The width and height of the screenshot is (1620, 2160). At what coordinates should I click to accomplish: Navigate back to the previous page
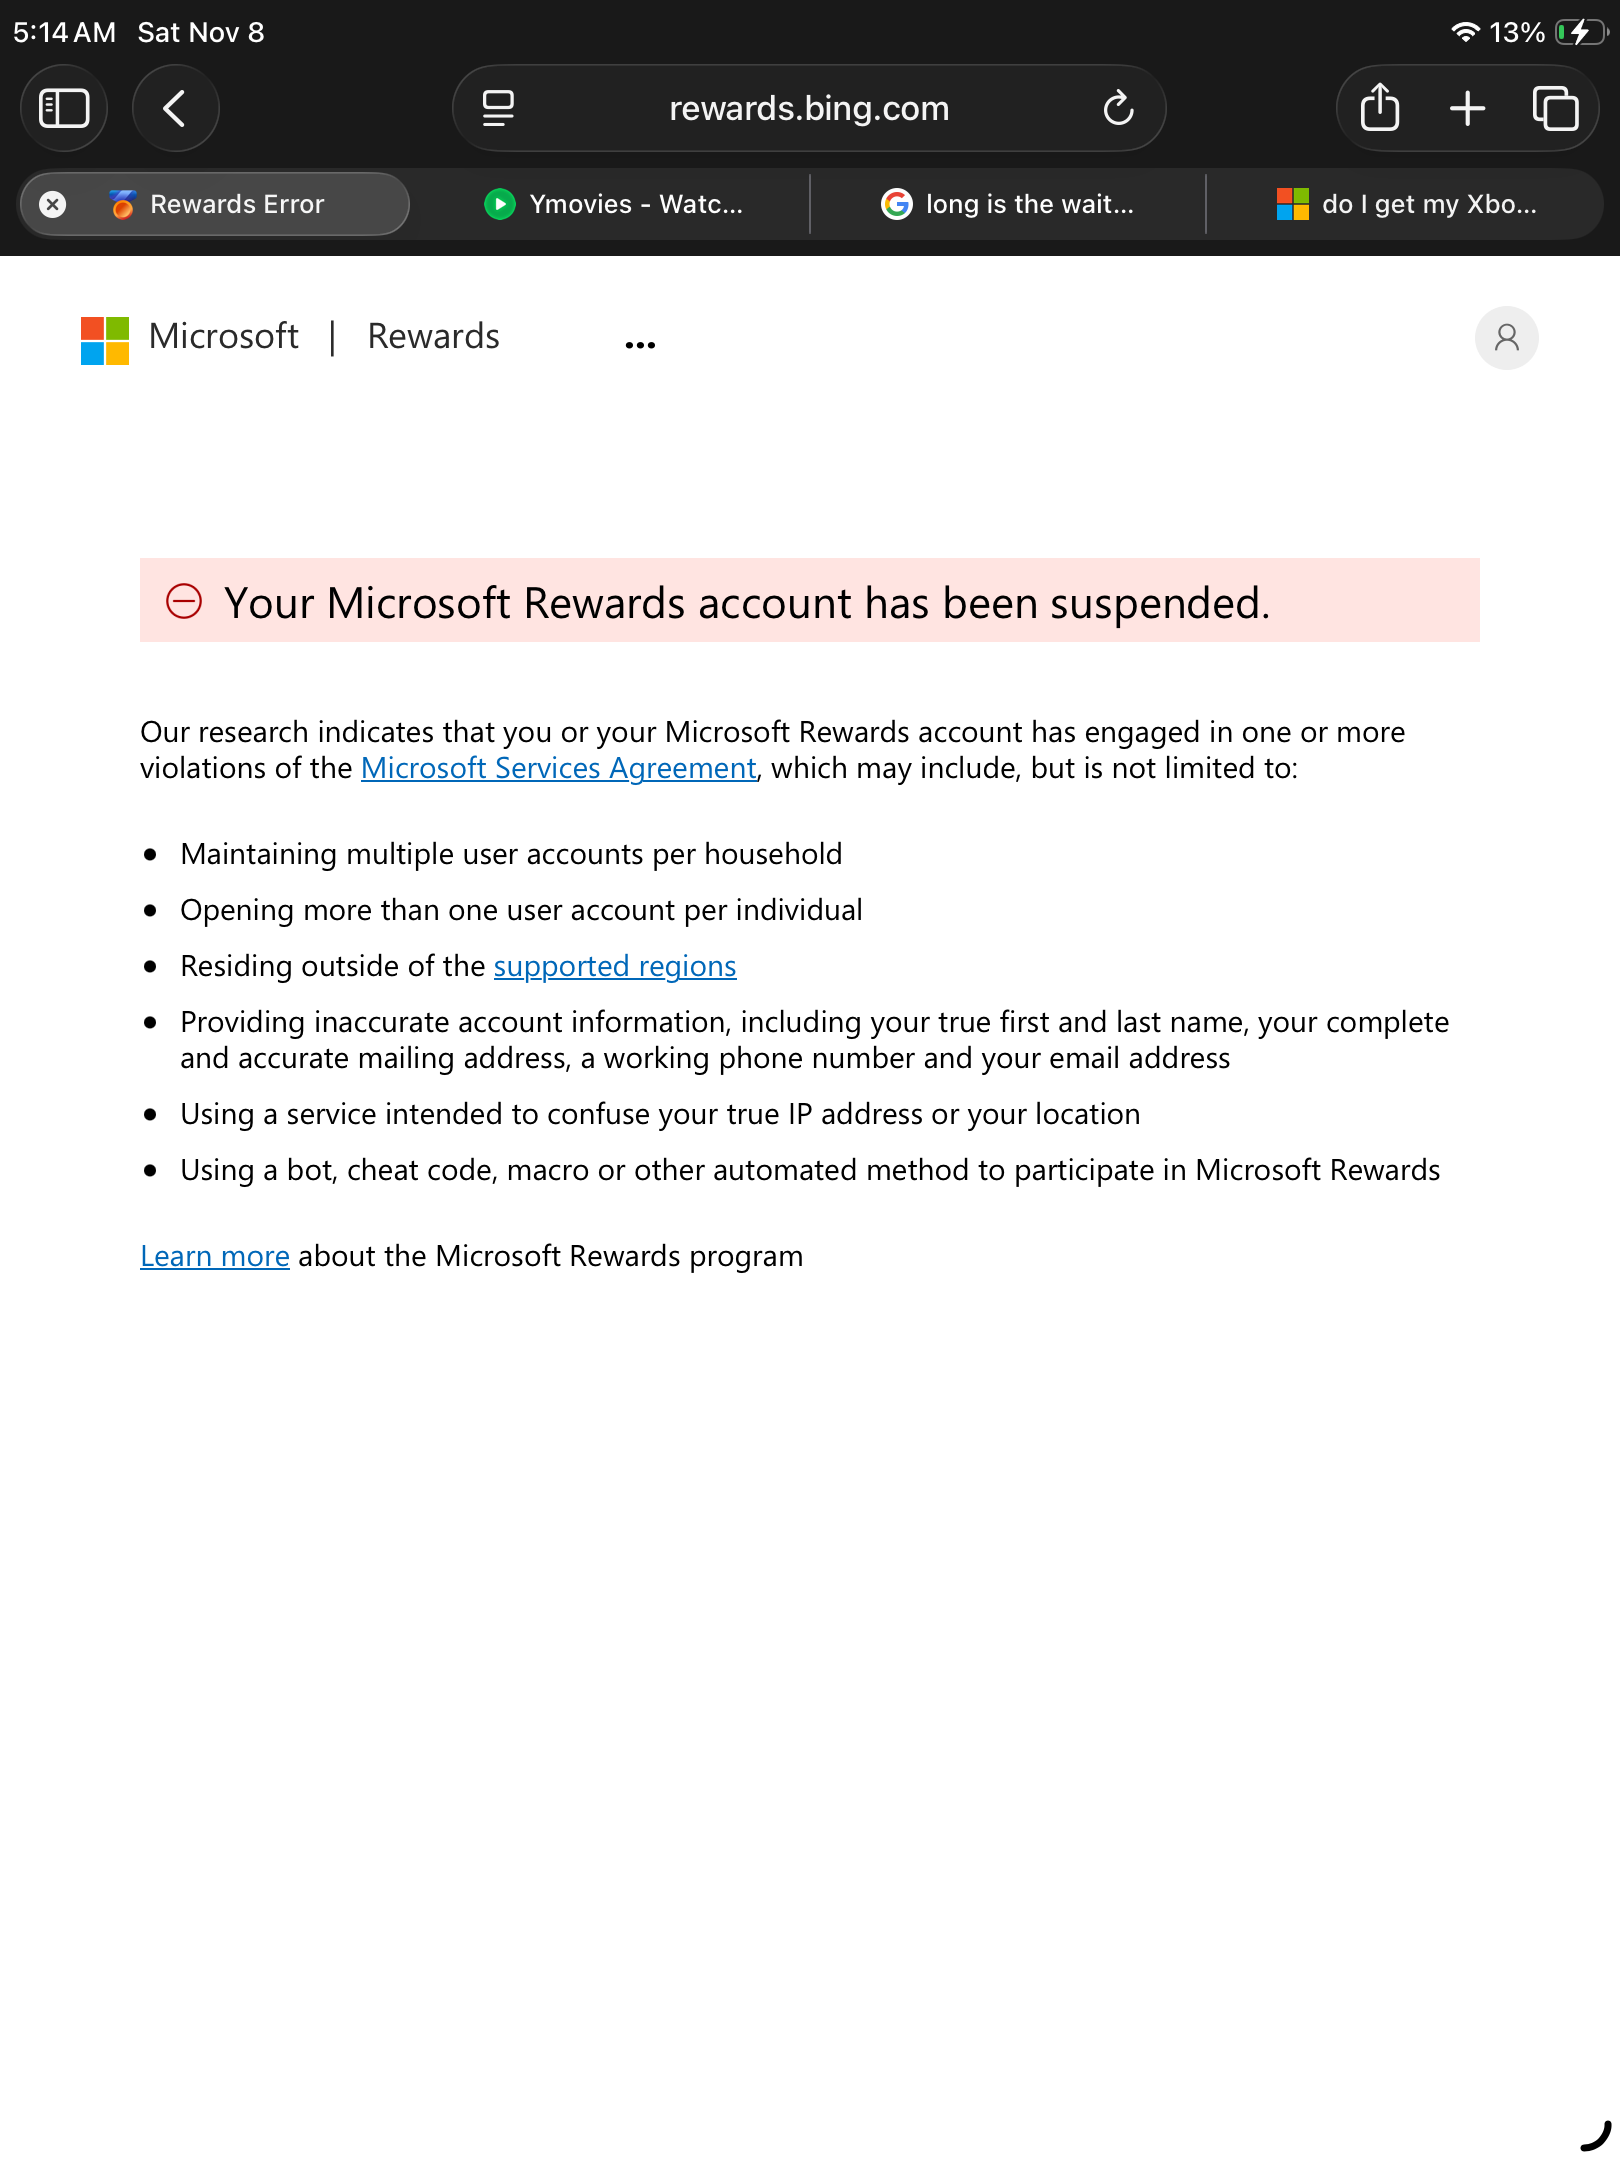point(175,108)
